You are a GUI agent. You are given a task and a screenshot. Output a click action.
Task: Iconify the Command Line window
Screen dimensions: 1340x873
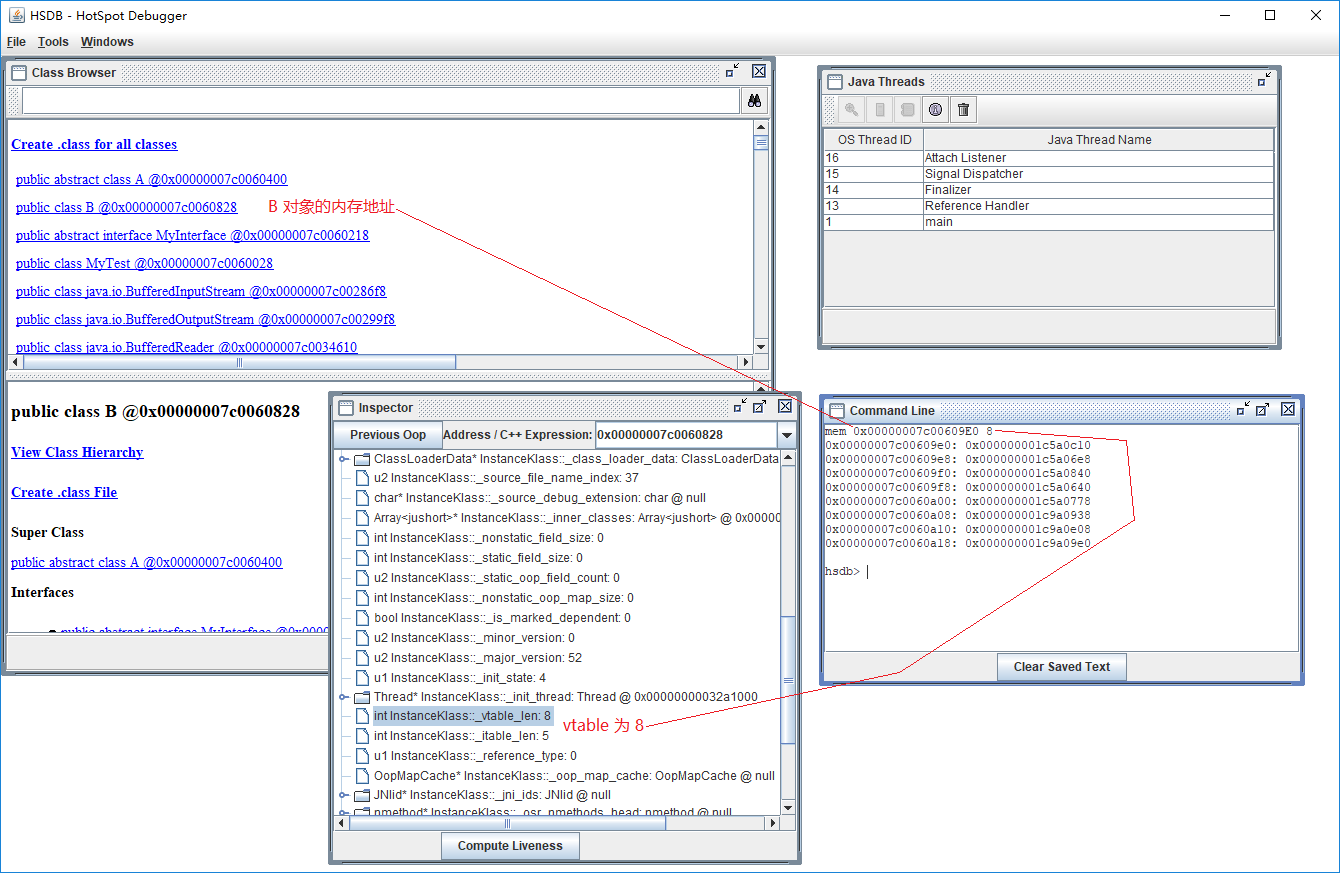tap(1242, 409)
